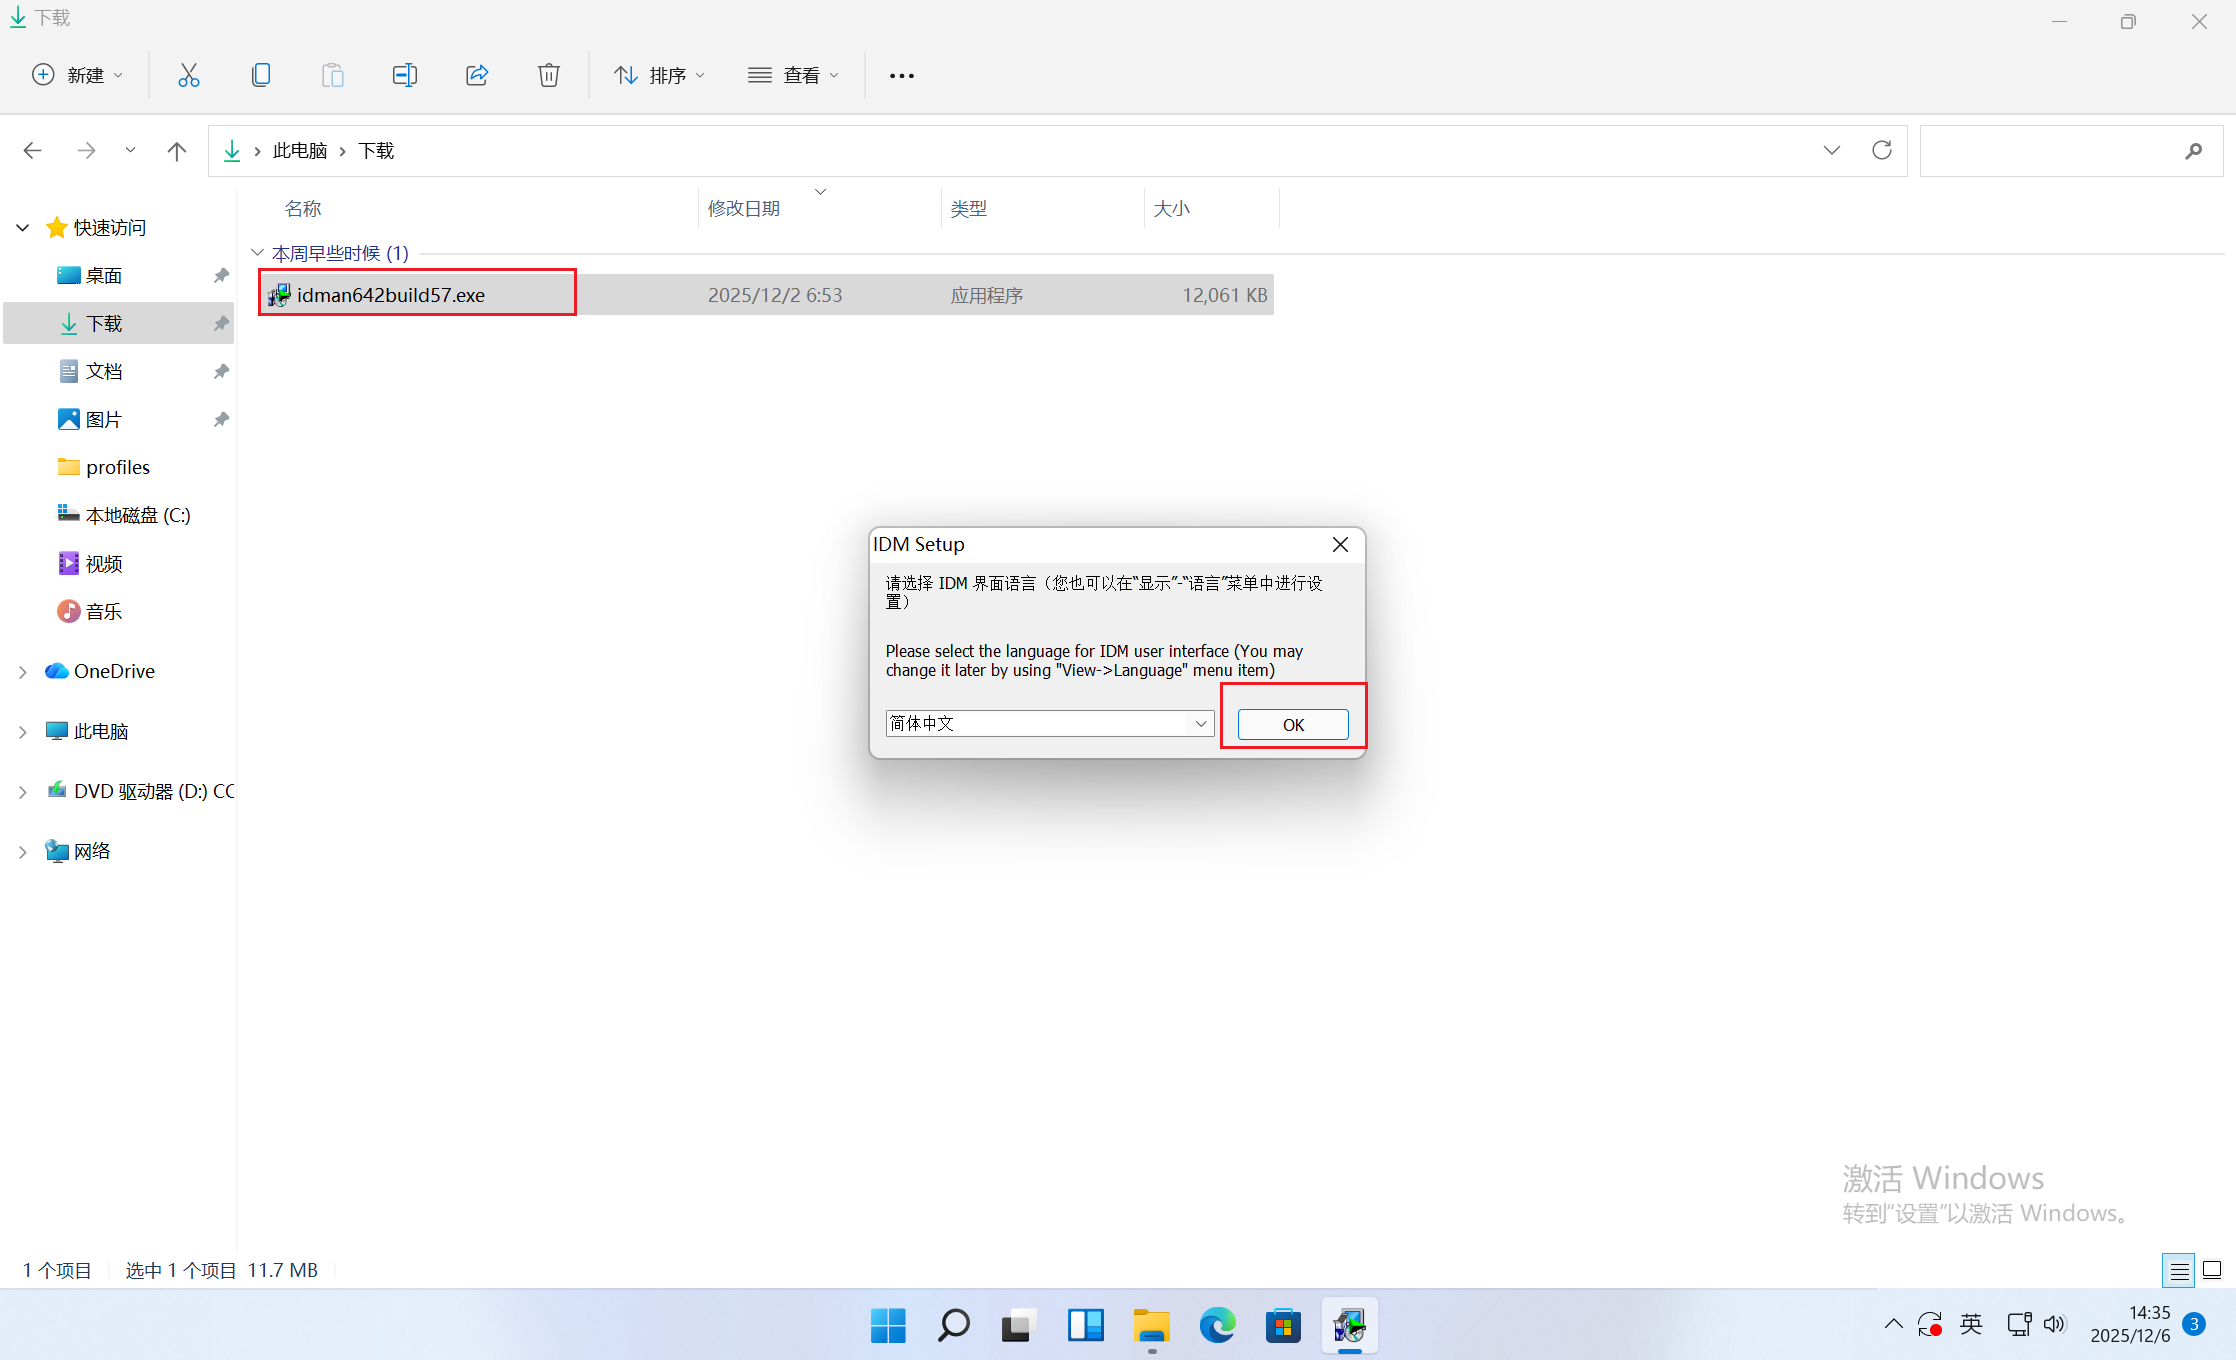
Task: Go up one folder level with up arrow
Action: coord(177,151)
